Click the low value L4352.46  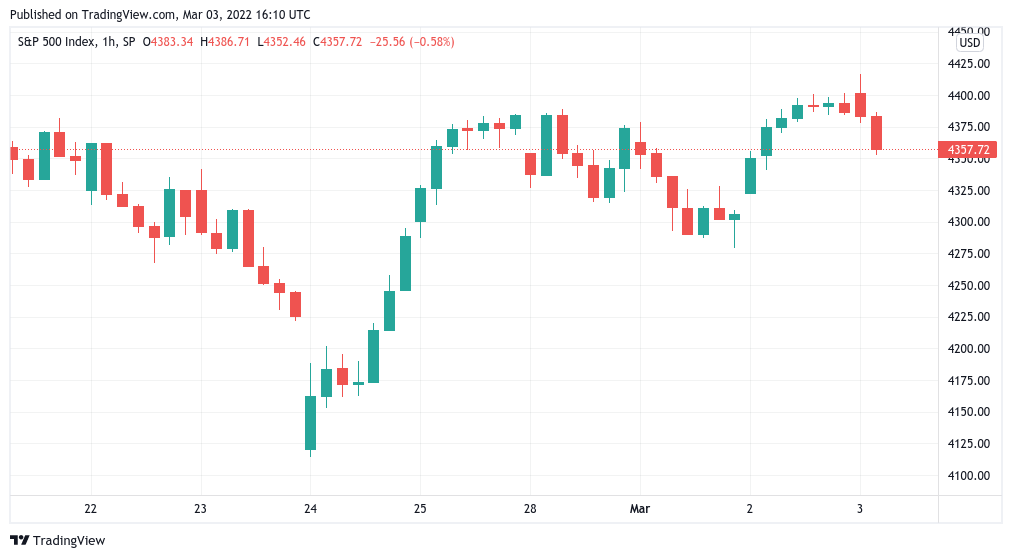point(282,42)
